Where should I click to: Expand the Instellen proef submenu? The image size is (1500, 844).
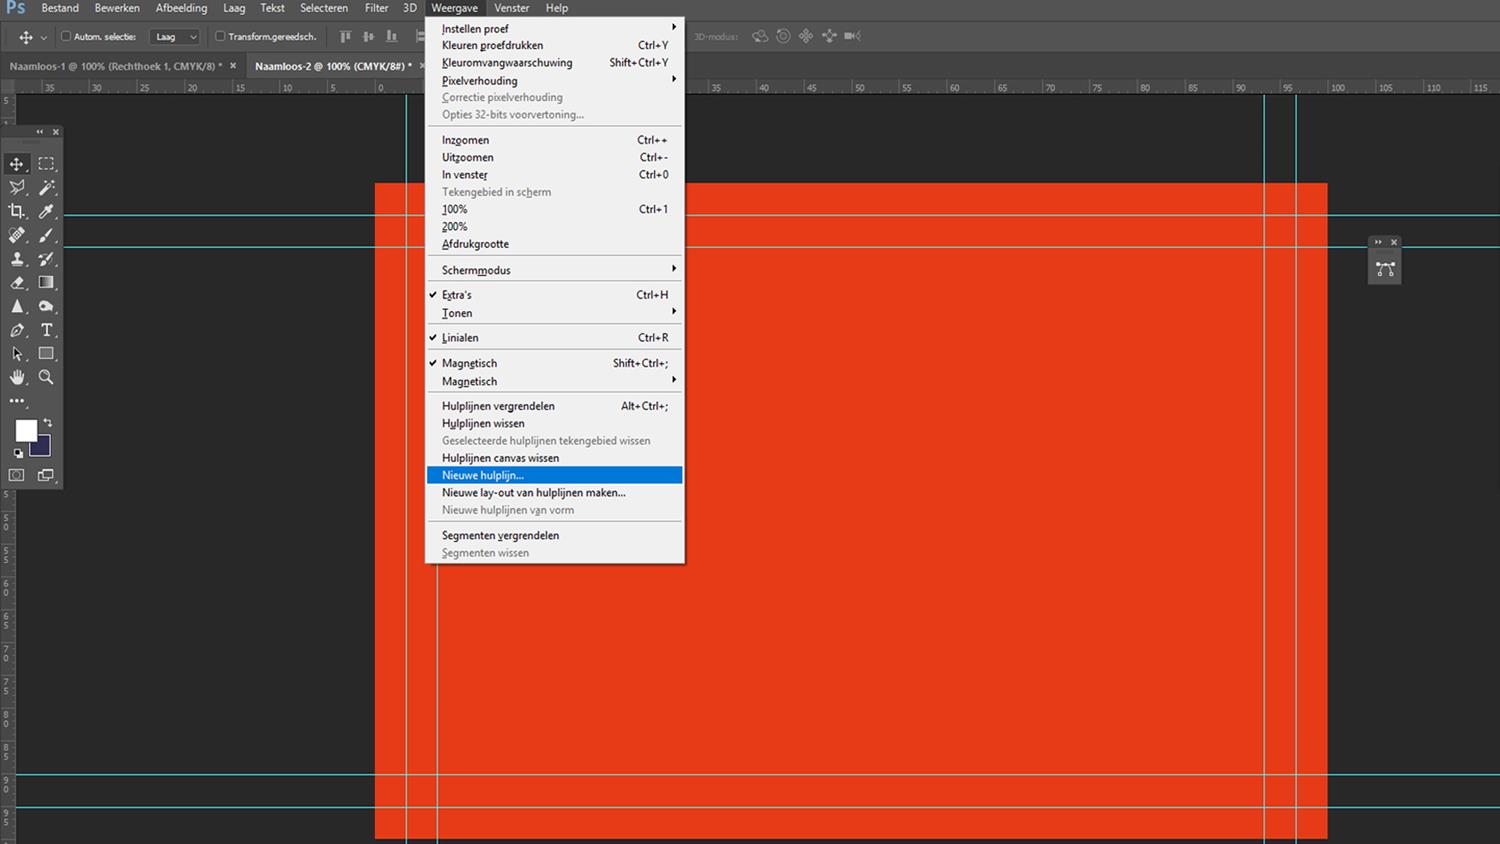[x=555, y=28]
